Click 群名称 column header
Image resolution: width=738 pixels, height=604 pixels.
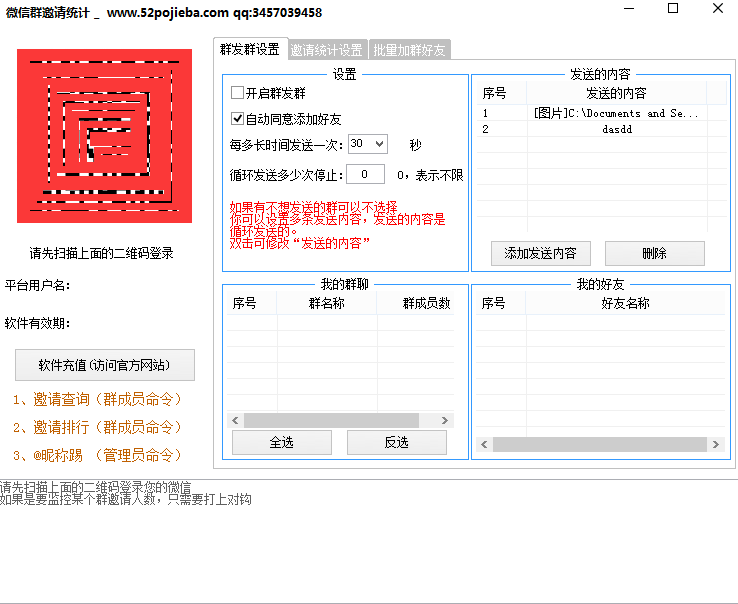pyautogui.click(x=327, y=303)
